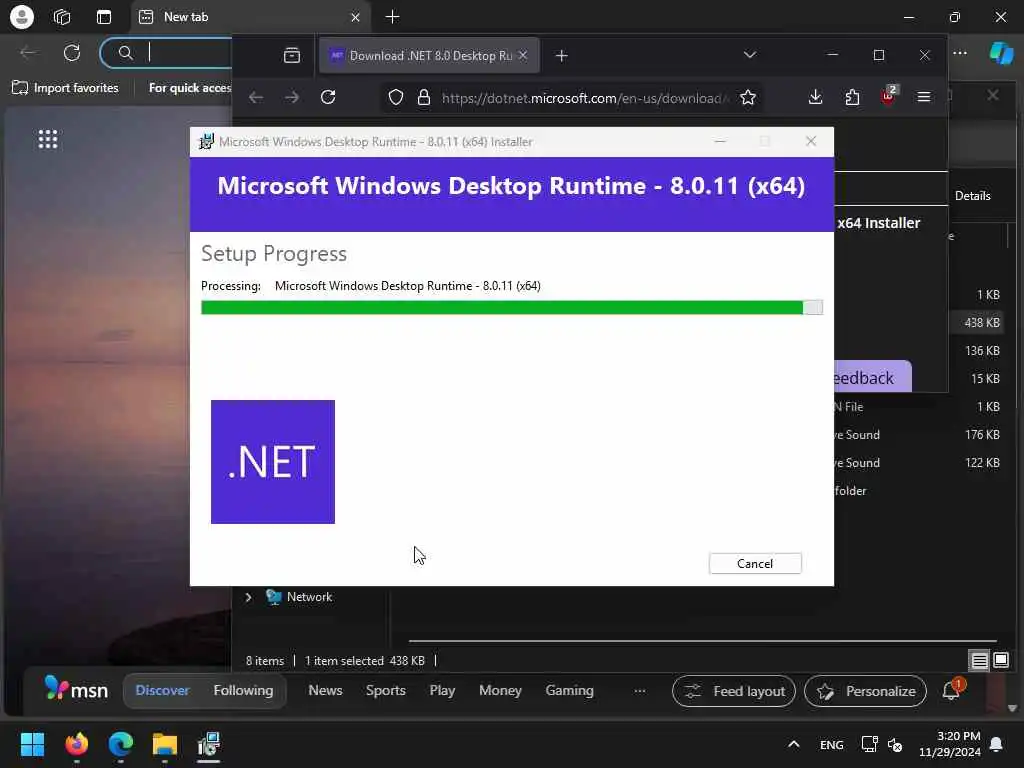Image resolution: width=1024 pixels, height=768 pixels.
Task: Open MSN notifications bell
Action: (952, 690)
